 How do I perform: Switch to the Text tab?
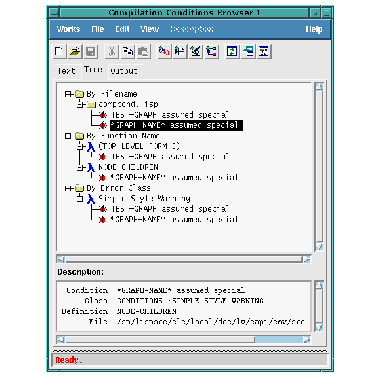tap(66, 71)
